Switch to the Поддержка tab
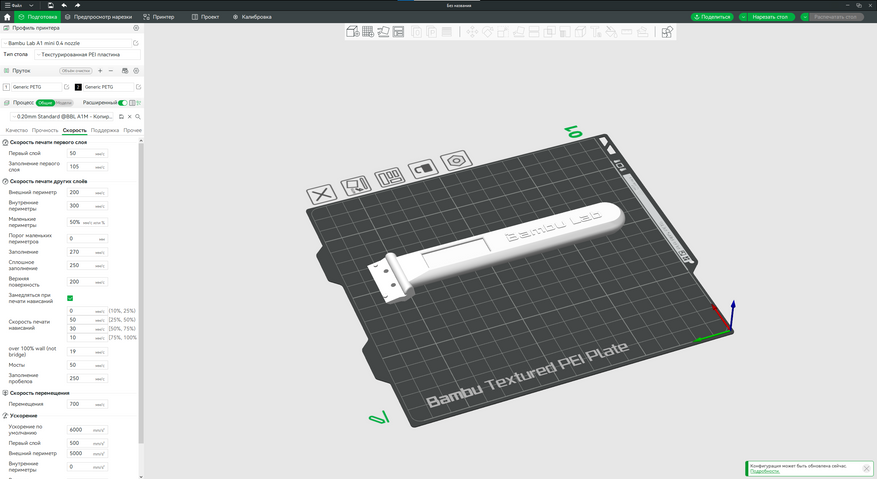This screenshot has width=877, height=479. (105, 130)
